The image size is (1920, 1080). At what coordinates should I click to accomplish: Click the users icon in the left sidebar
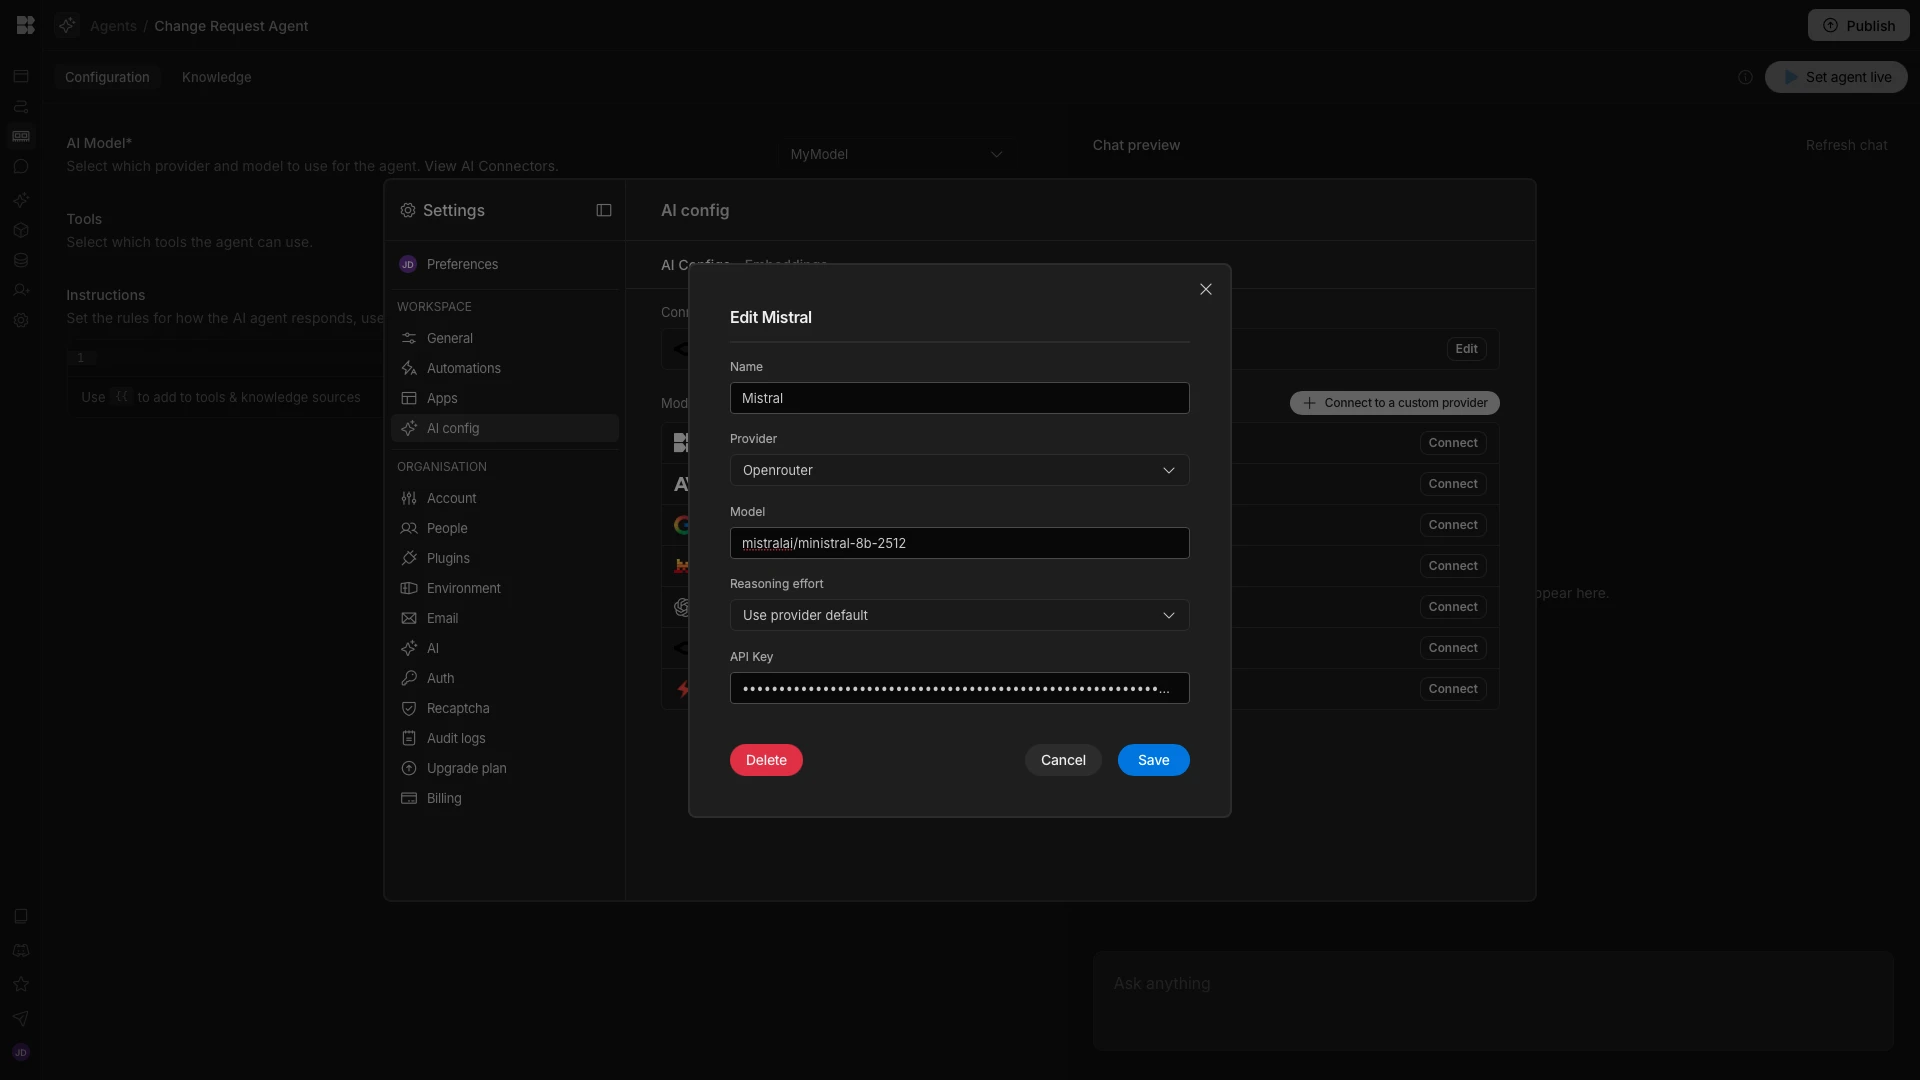click(20, 290)
